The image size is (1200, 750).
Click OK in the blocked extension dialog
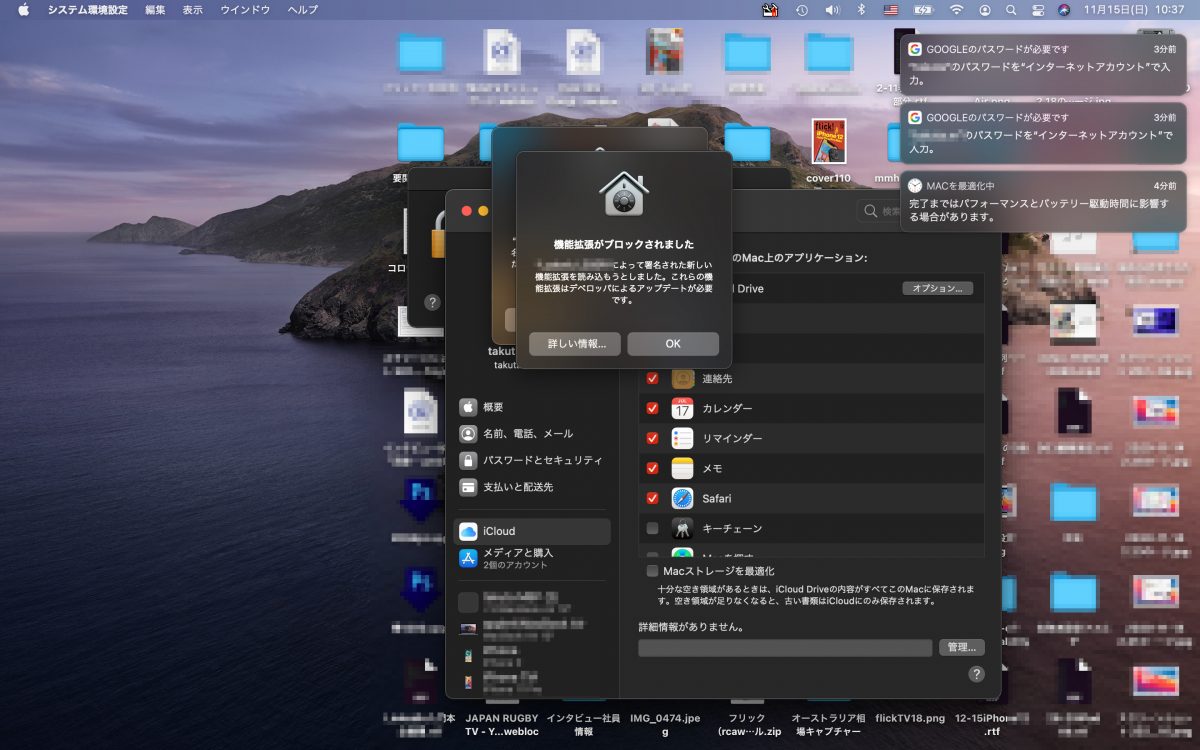673,344
